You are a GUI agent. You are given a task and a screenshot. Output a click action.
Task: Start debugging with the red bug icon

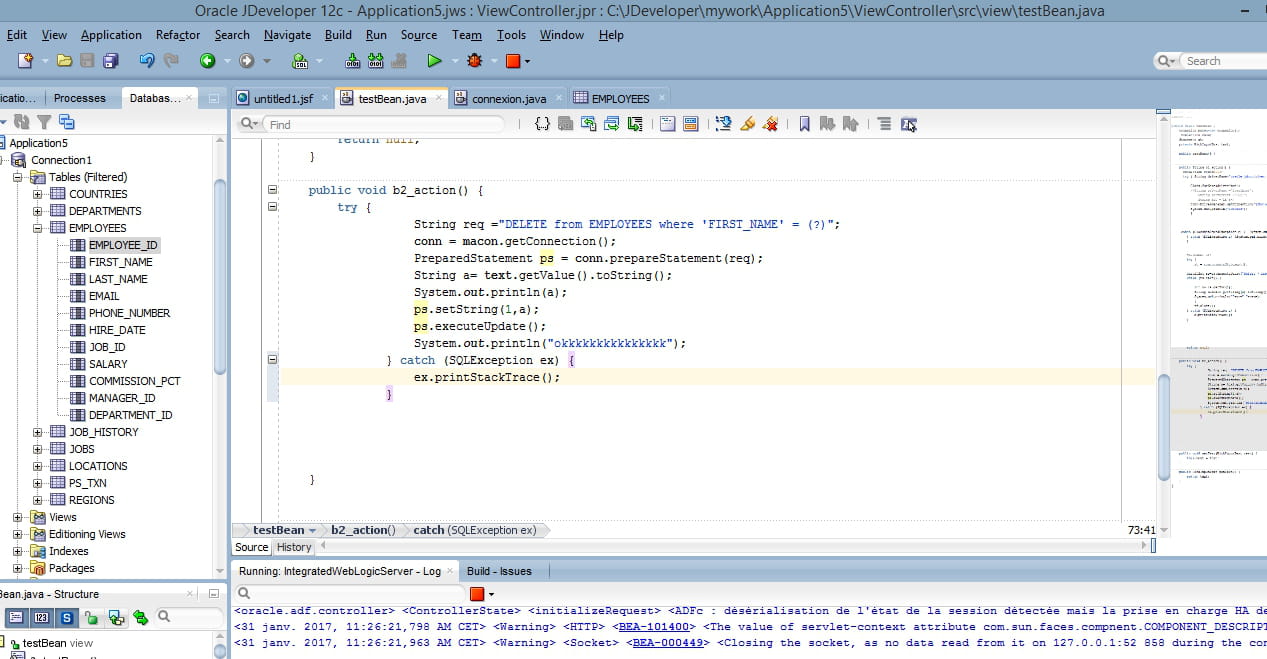click(474, 61)
